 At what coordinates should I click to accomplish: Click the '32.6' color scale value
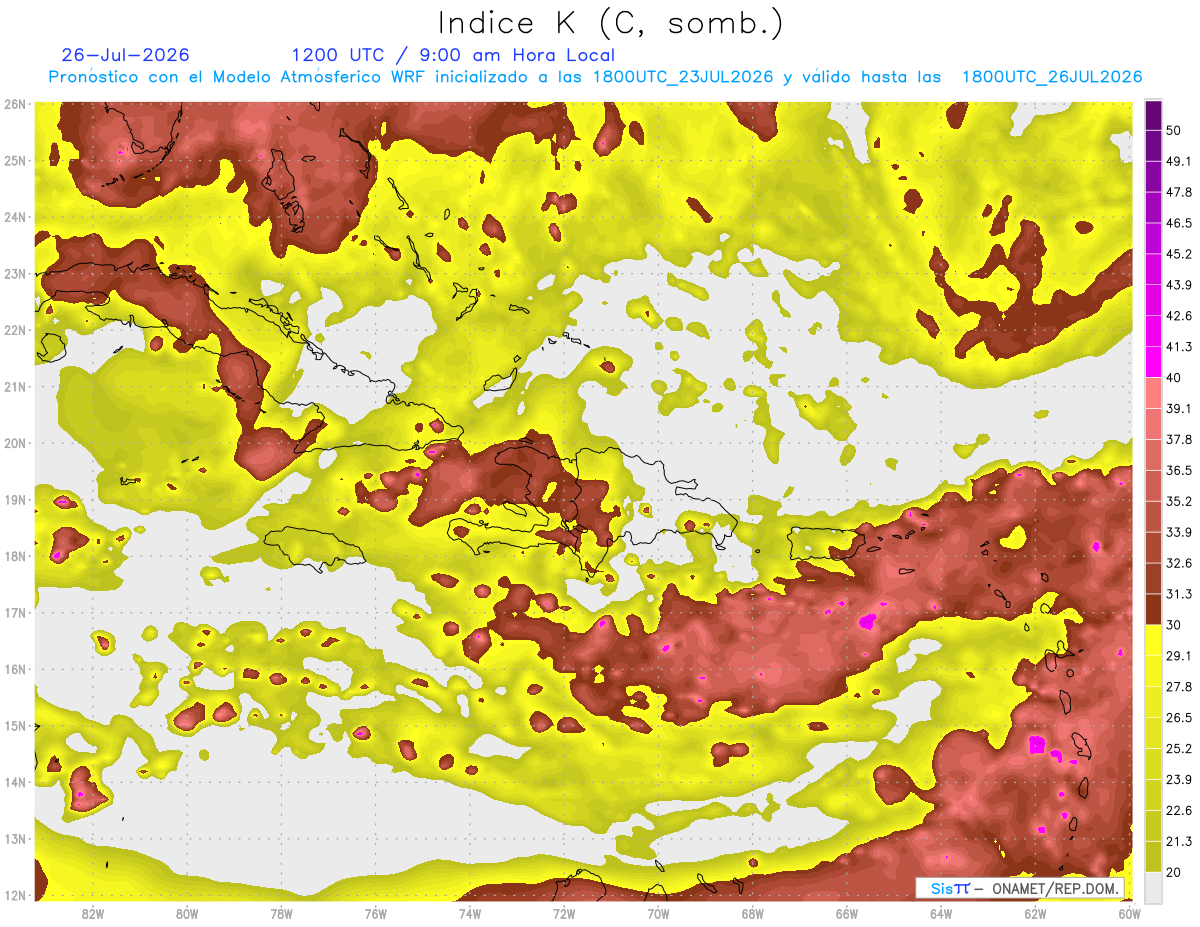1179,563
